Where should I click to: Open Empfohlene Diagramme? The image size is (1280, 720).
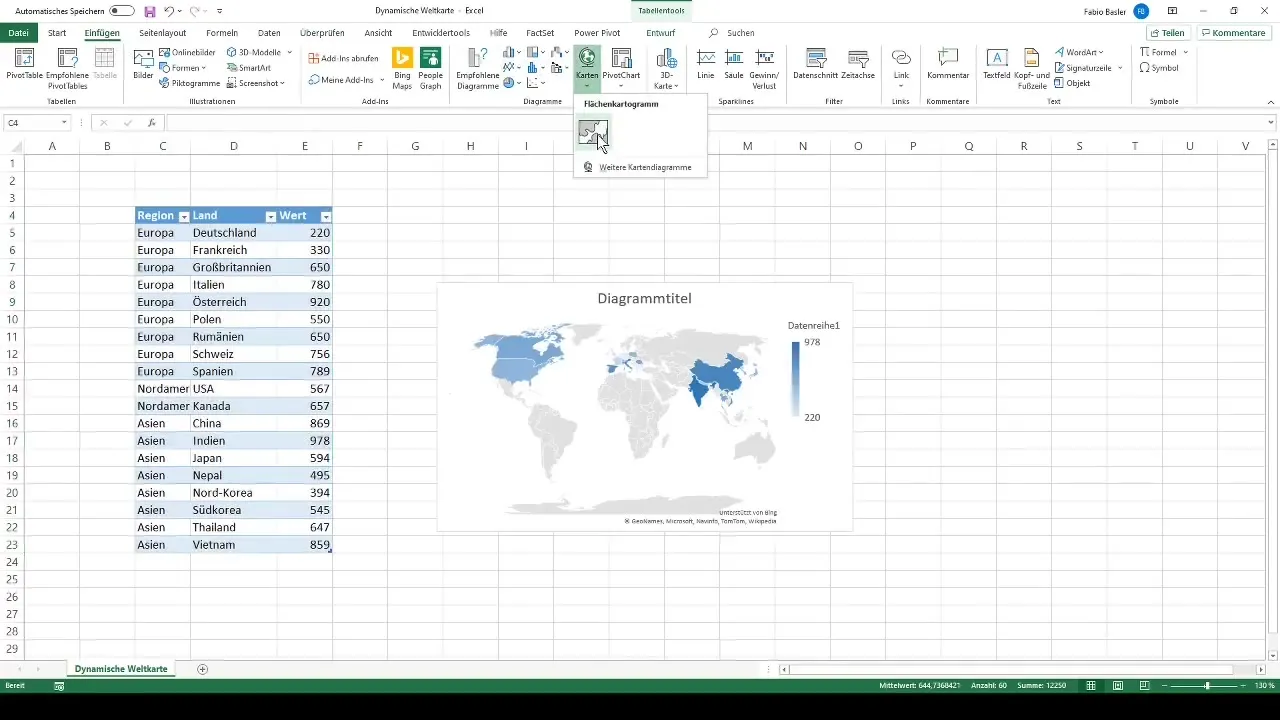[x=477, y=68]
